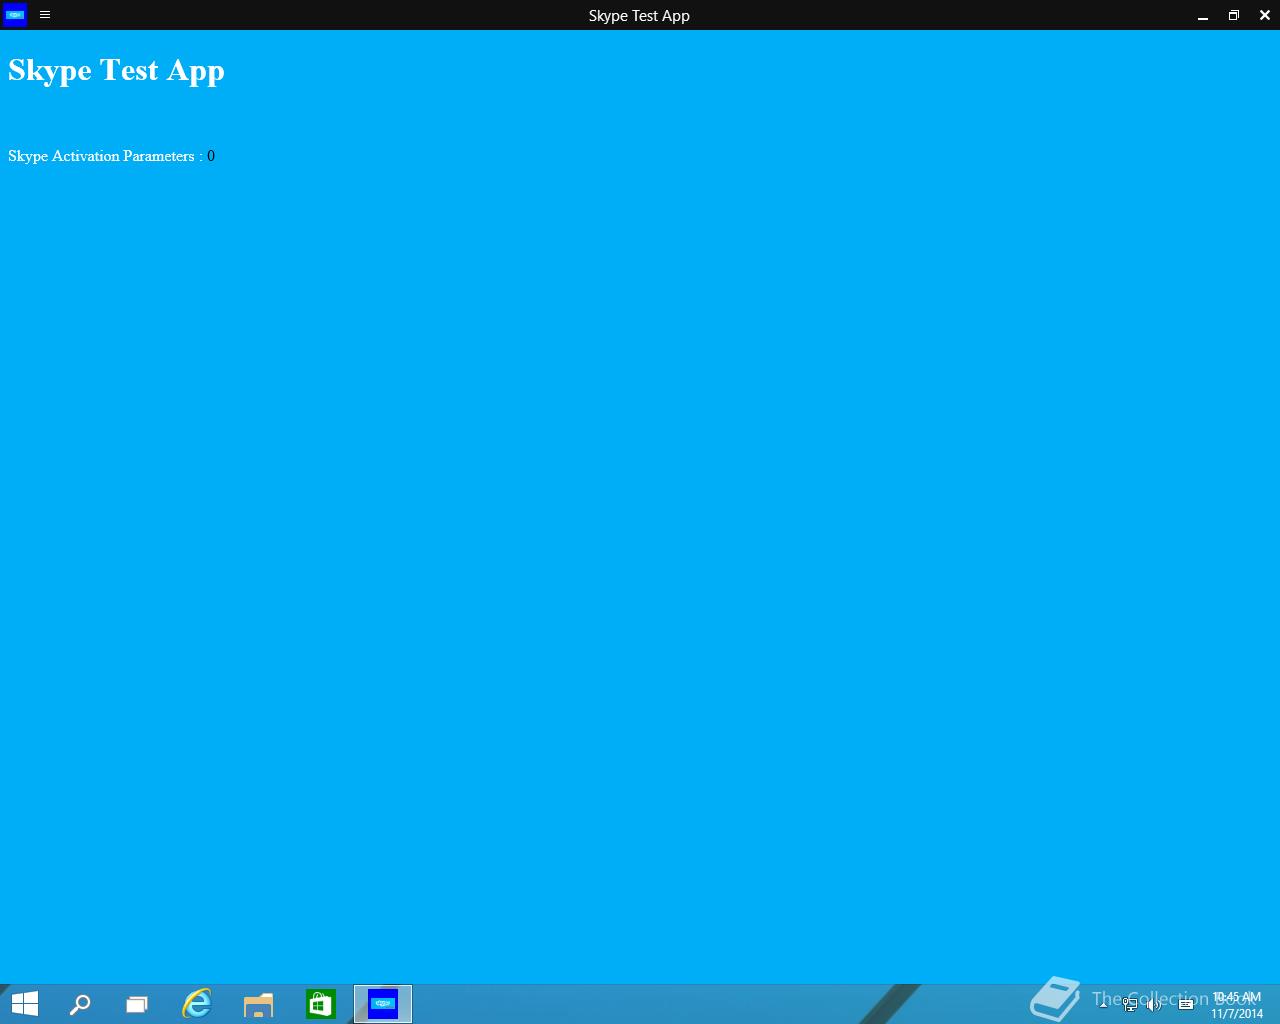
Task: Launch Internet Explorer from taskbar
Action: click(x=197, y=1004)
